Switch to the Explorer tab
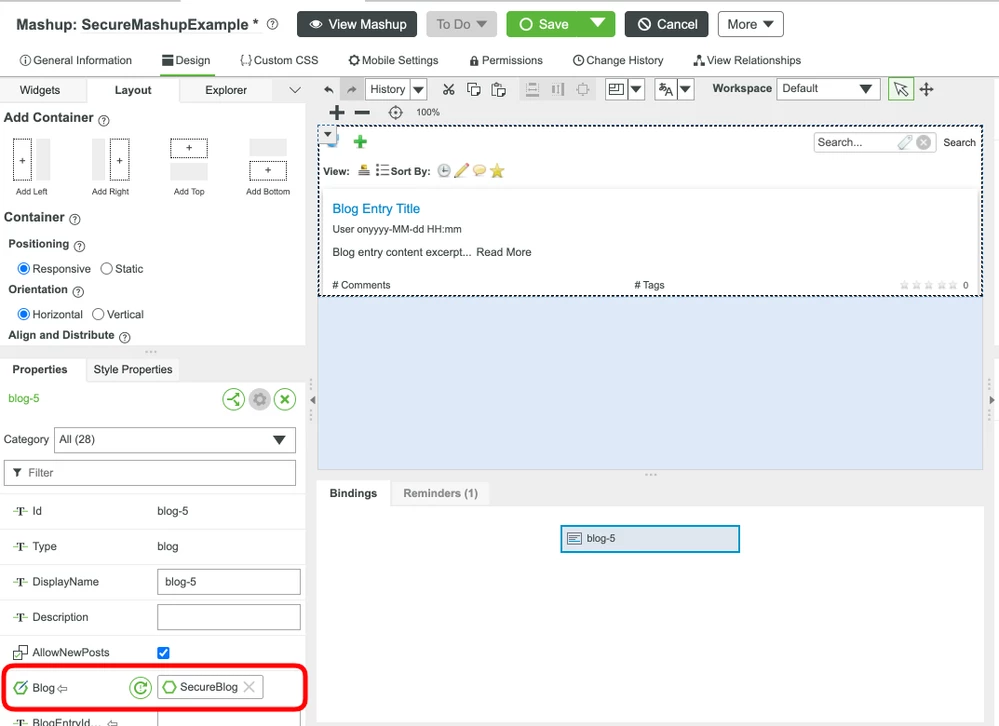The height and width of the screenshot is (726, 999). 226,90
